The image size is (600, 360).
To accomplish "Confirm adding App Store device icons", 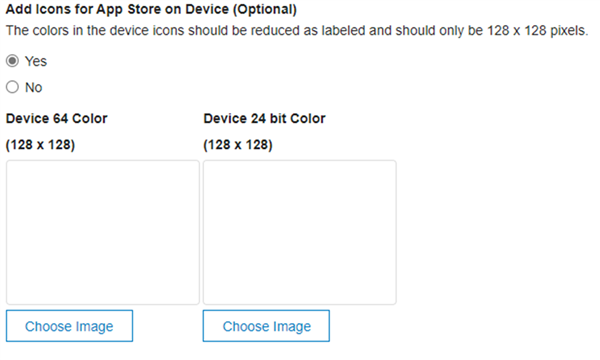I will (12, 61).
